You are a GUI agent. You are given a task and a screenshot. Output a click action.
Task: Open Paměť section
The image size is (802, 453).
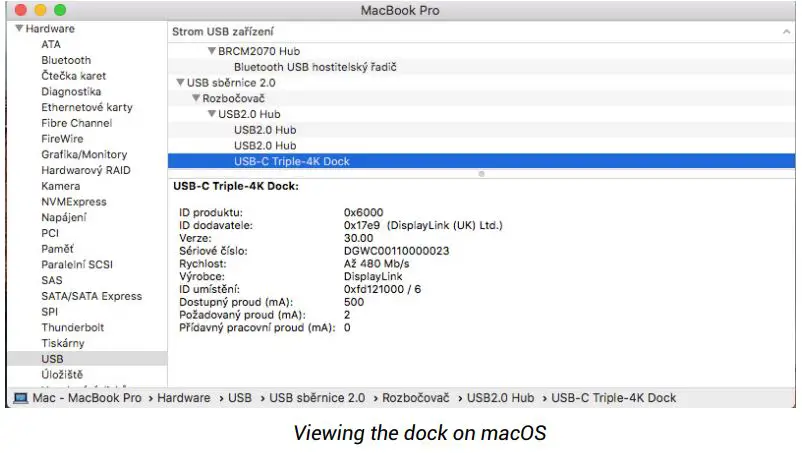(57, 249)
